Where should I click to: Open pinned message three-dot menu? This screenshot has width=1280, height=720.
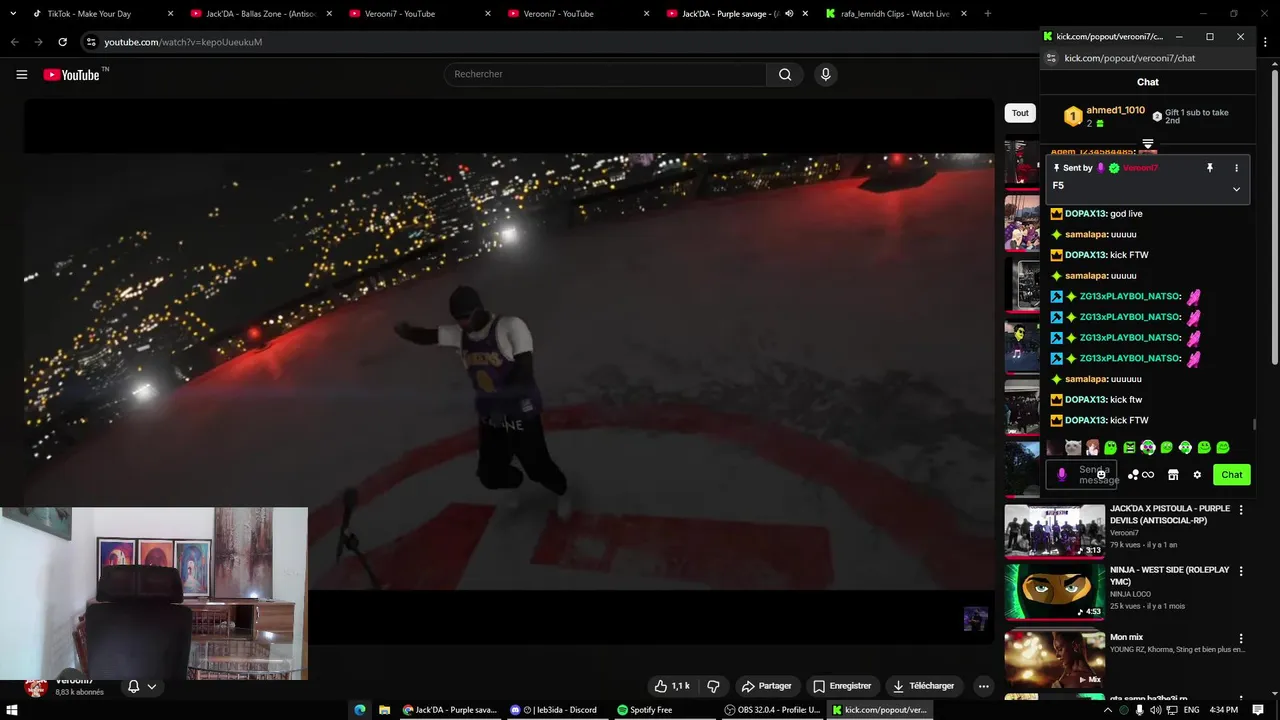1236,168
